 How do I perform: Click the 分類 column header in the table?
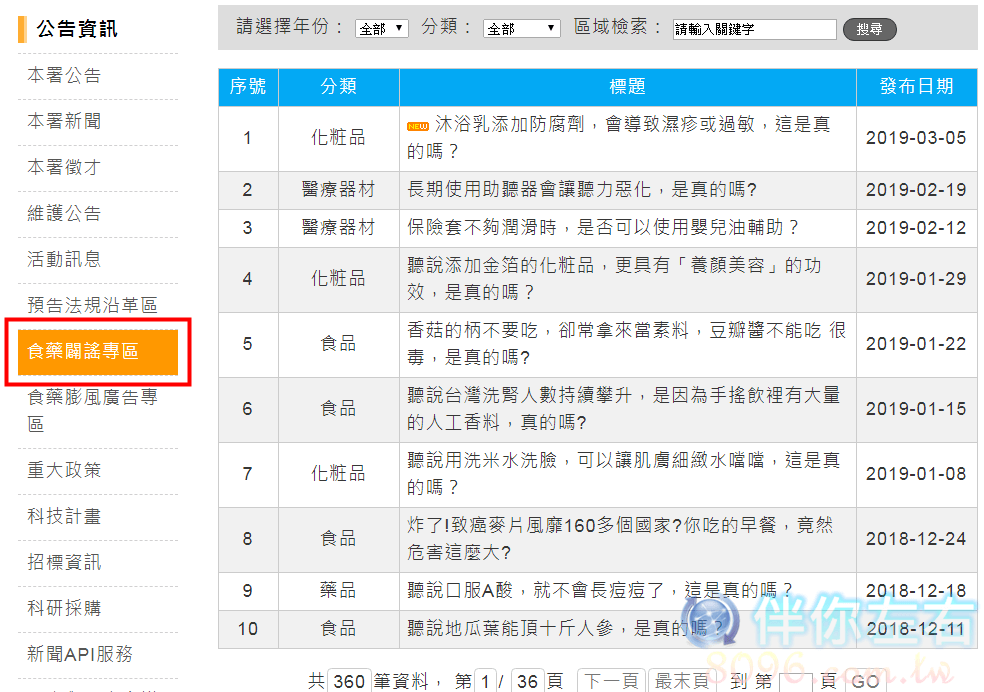[x=339, y=87]
